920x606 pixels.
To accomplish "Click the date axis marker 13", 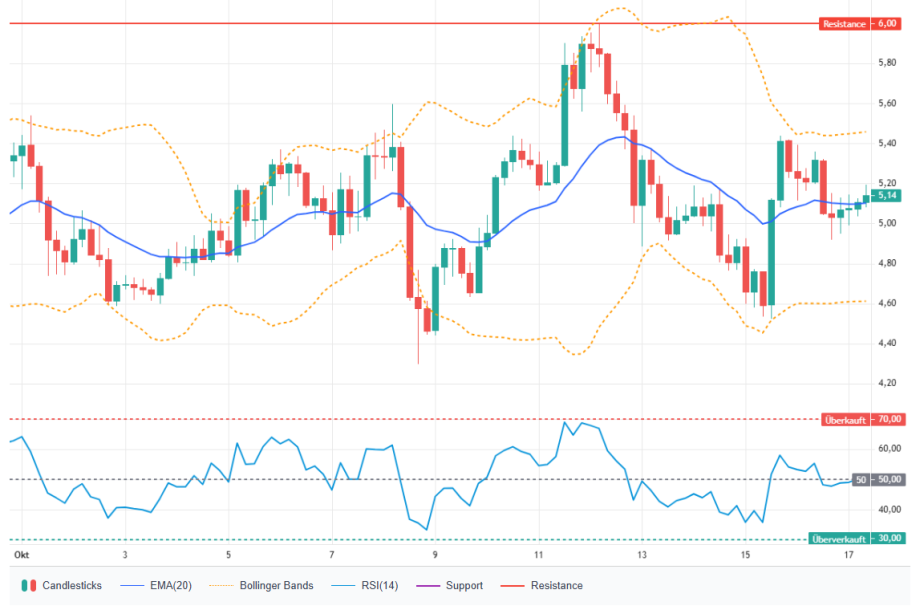I will 642,555.
